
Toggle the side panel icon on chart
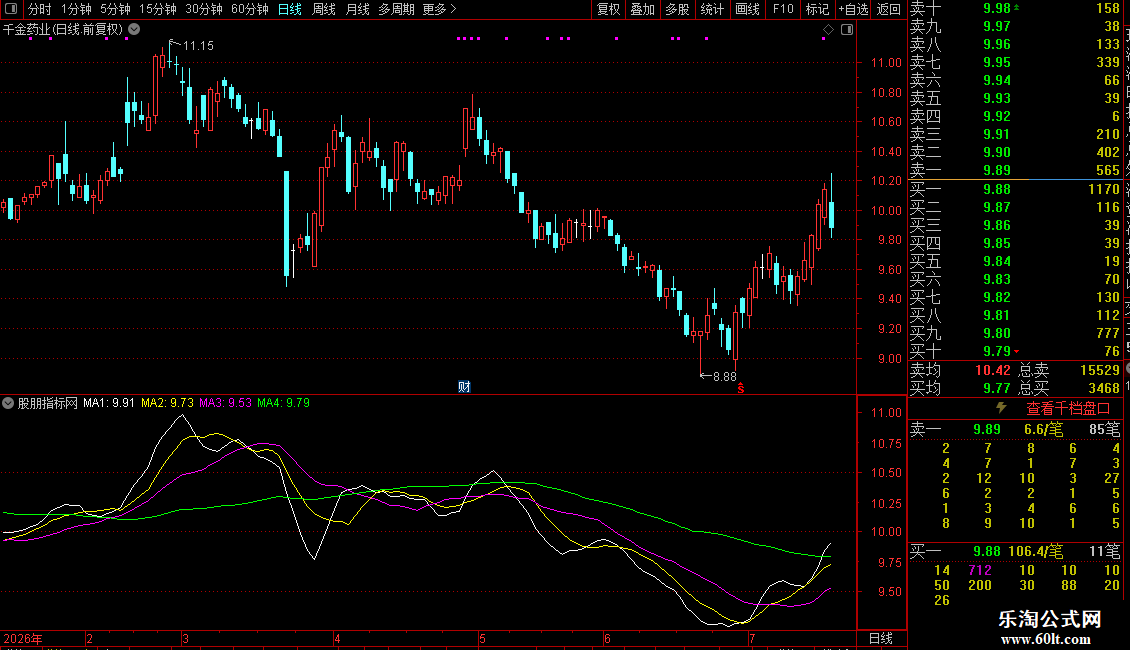pos(847,30)
